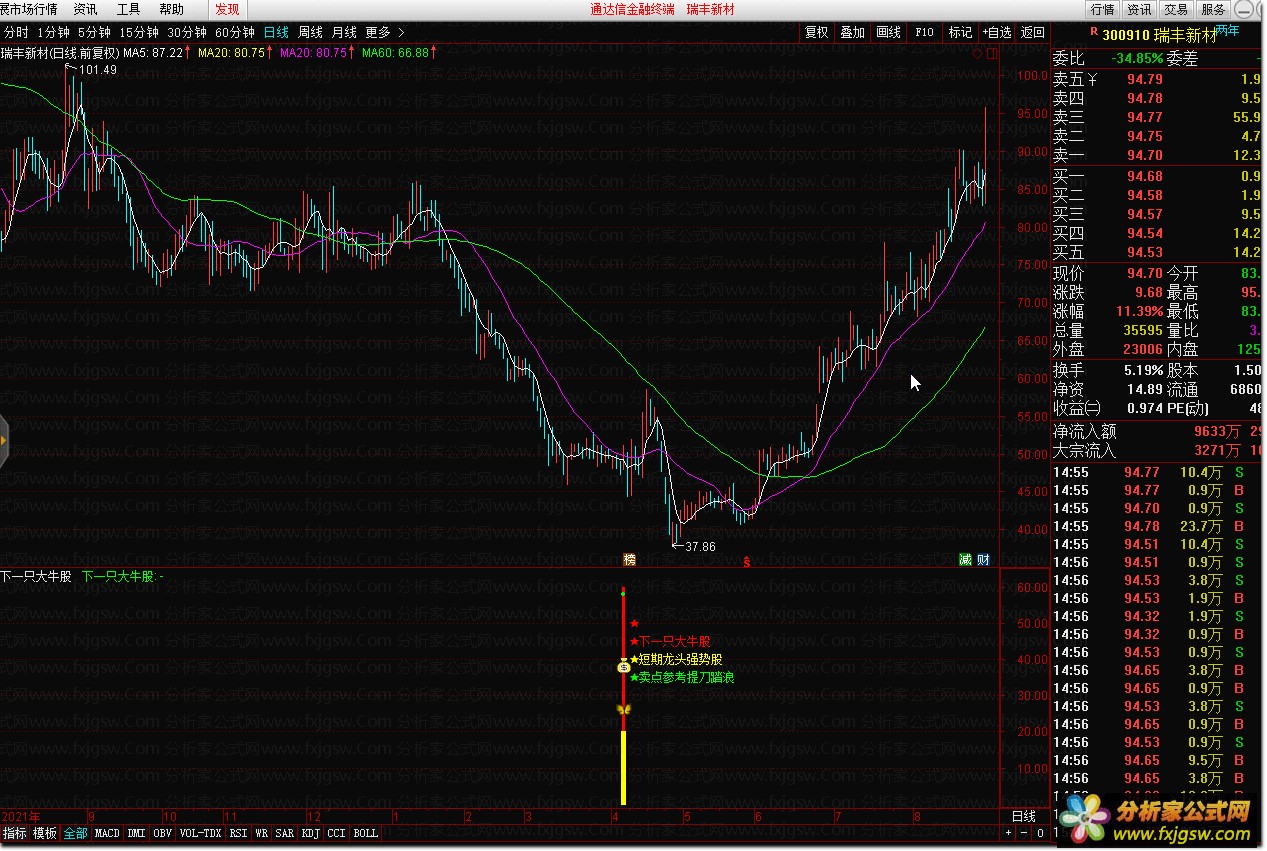Switch indicator to MACD
Image resolution: width=1267 pixels, height=851 pixels.
[107, 833]
